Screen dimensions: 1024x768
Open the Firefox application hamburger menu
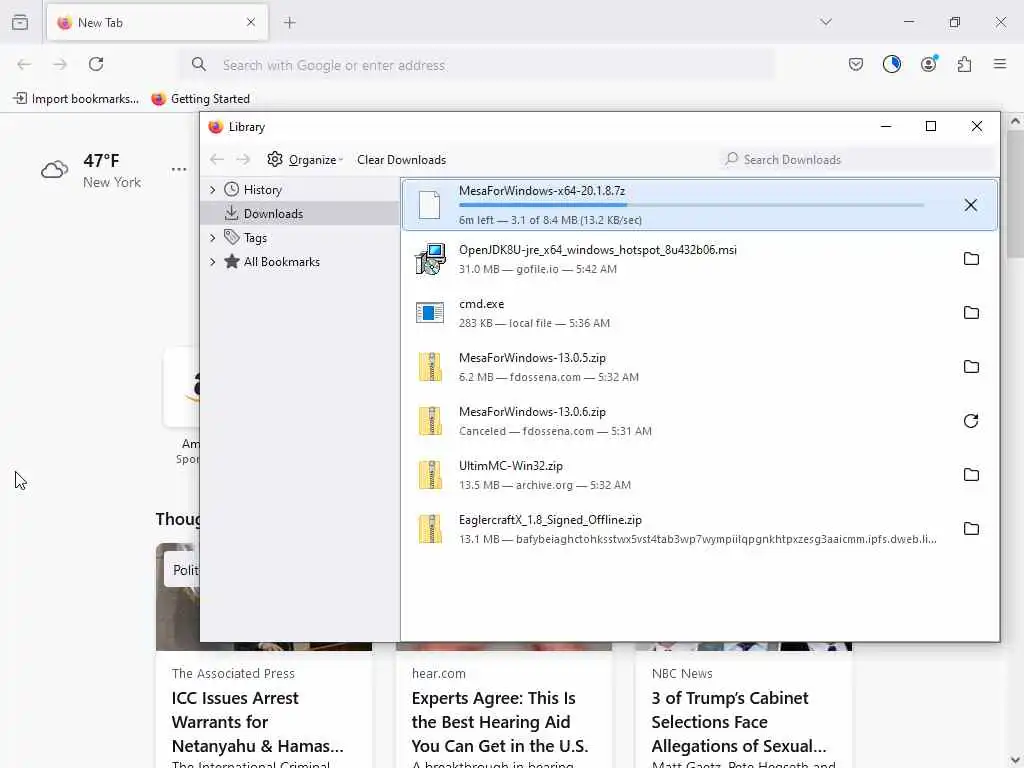point(1000,64)
